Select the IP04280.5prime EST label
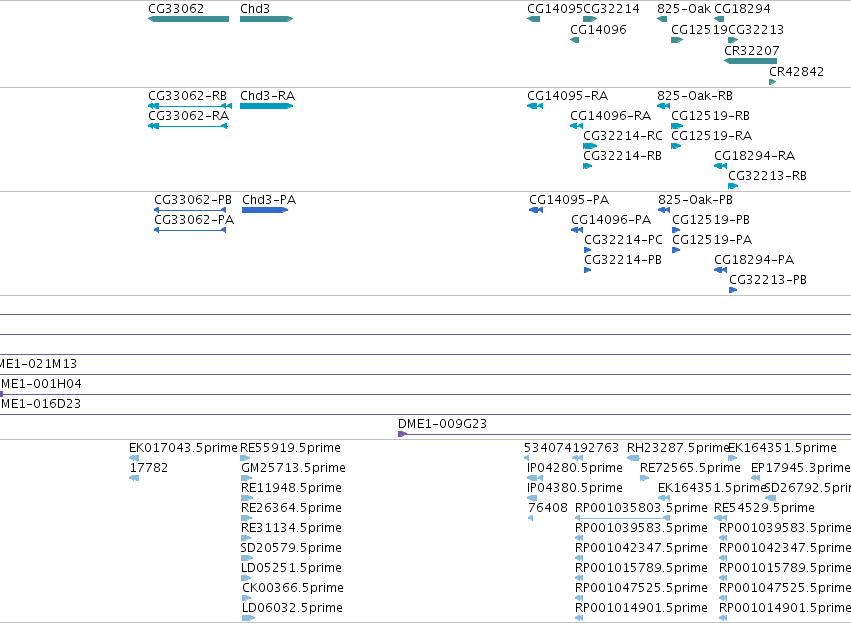This screenshot has width=851, height=623. click(x=575, y=468)
